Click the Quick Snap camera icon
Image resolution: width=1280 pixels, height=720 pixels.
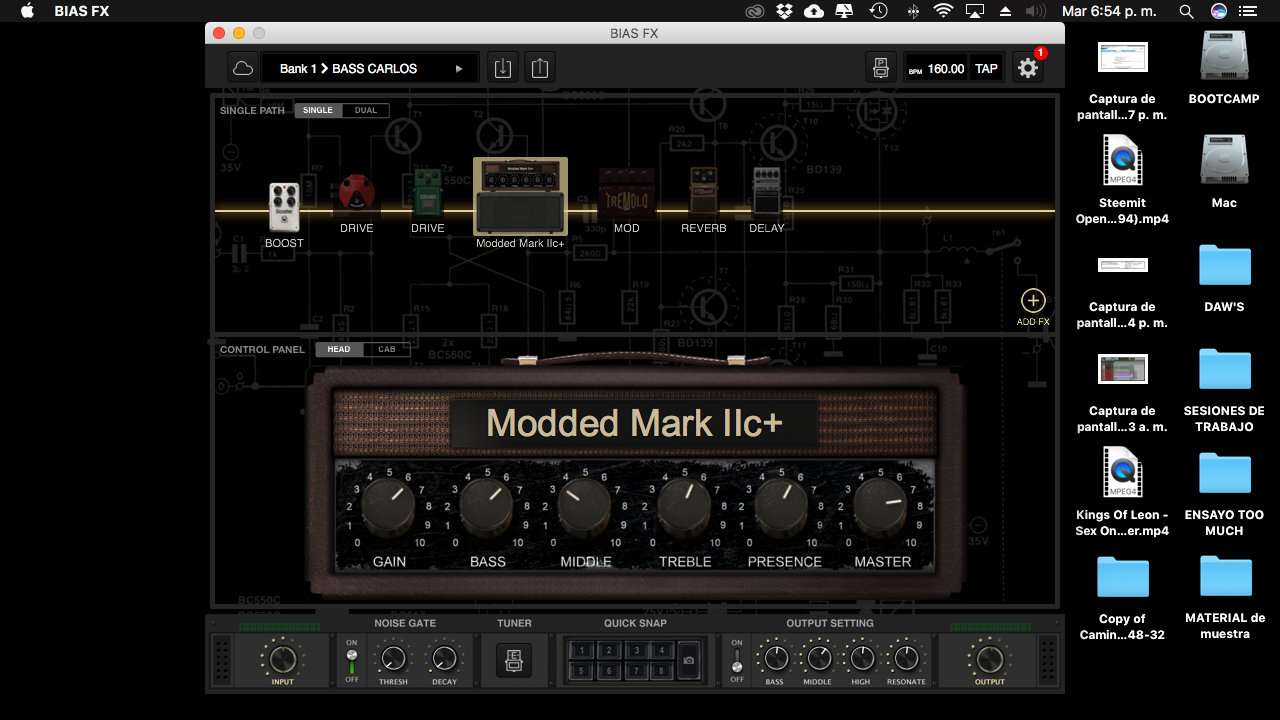pyautogui.click(x=688, y=661)
